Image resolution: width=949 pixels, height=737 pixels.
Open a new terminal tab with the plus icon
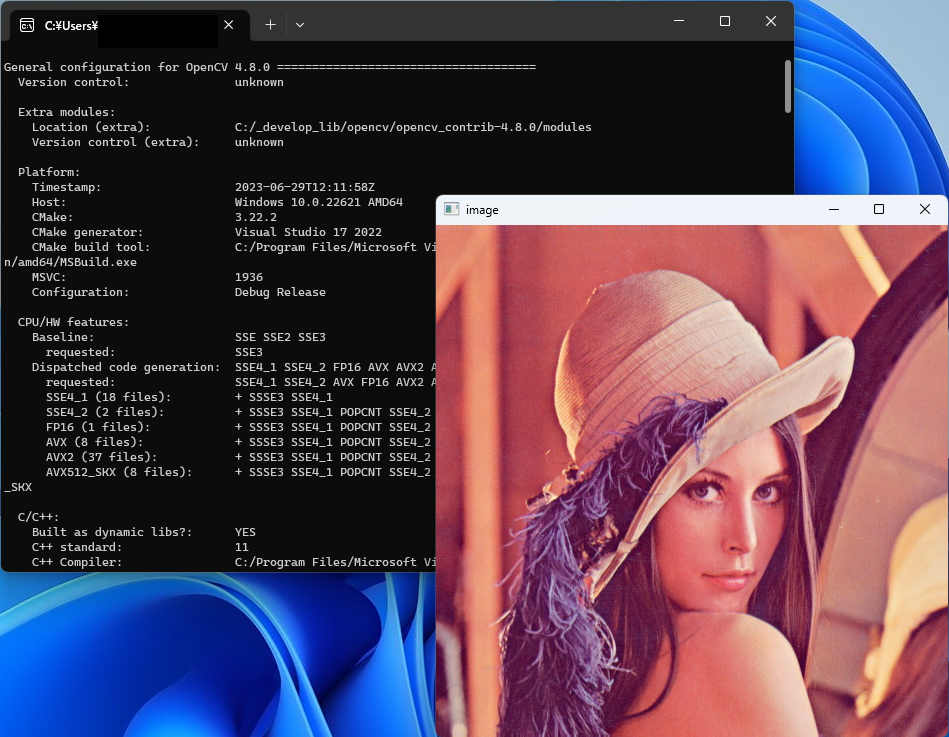(x=269, y=25)
